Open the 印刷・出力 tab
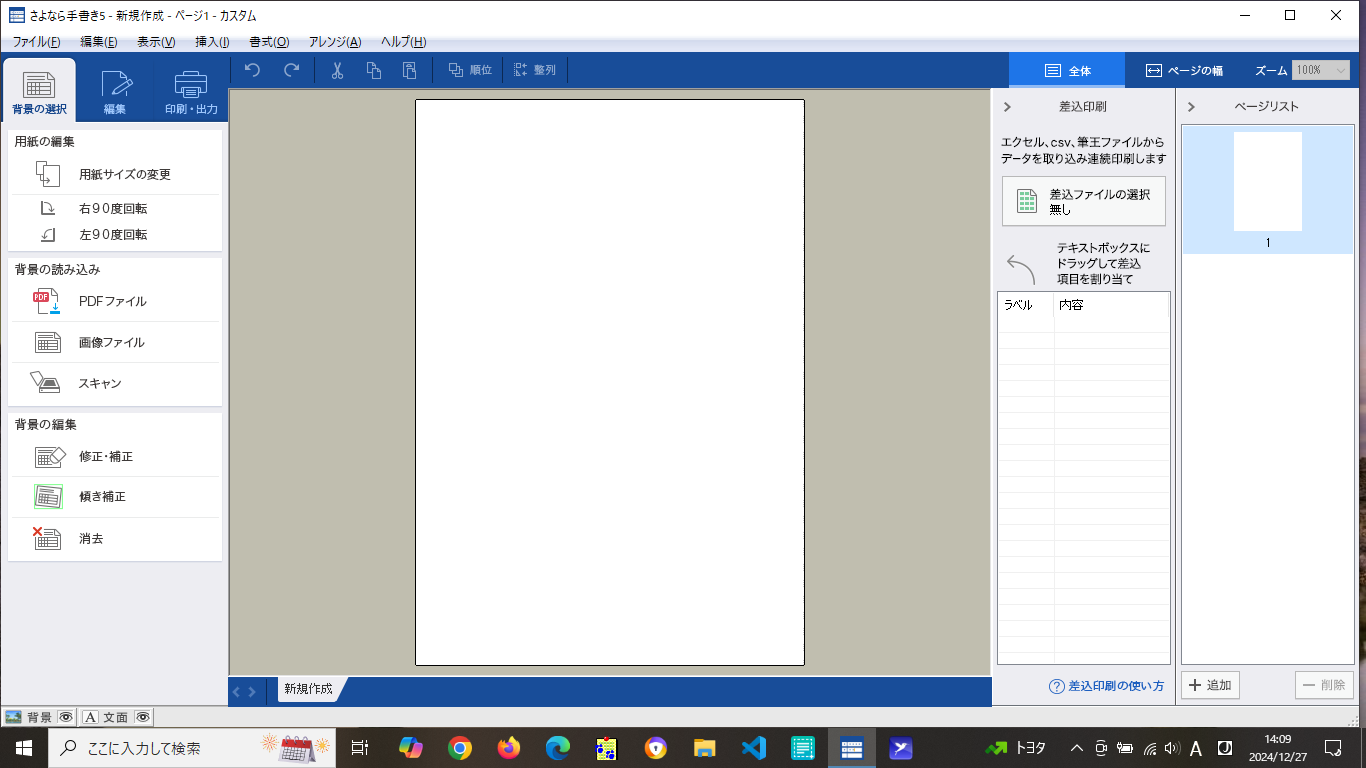 (191, 91)
